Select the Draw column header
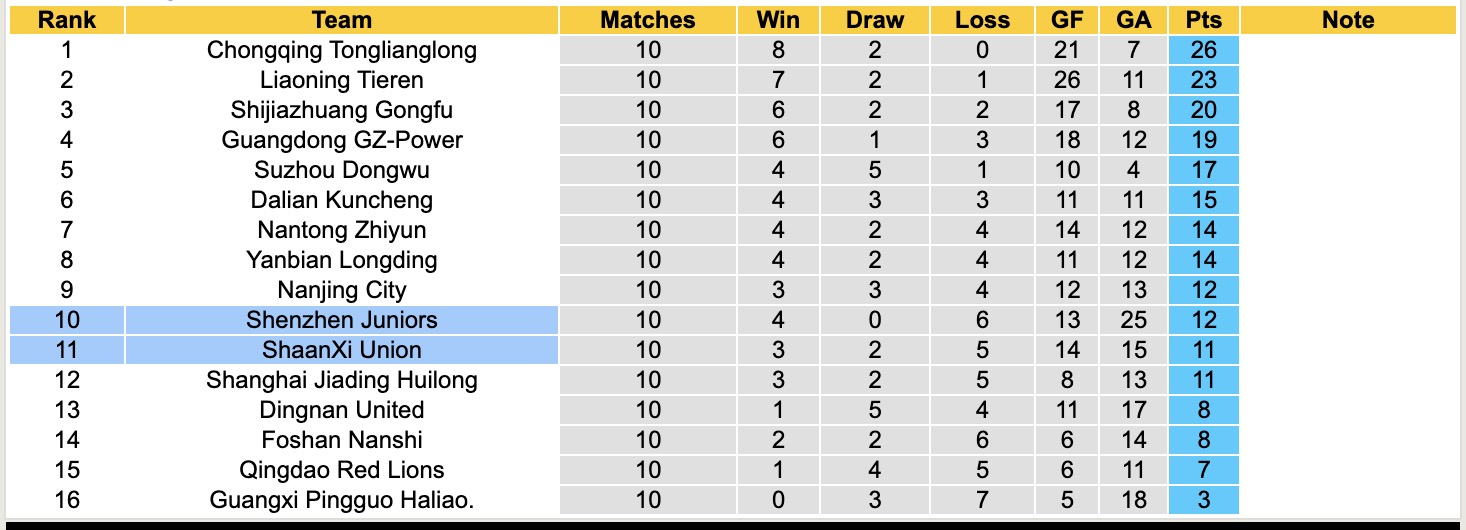 click(x=874, y=20)
